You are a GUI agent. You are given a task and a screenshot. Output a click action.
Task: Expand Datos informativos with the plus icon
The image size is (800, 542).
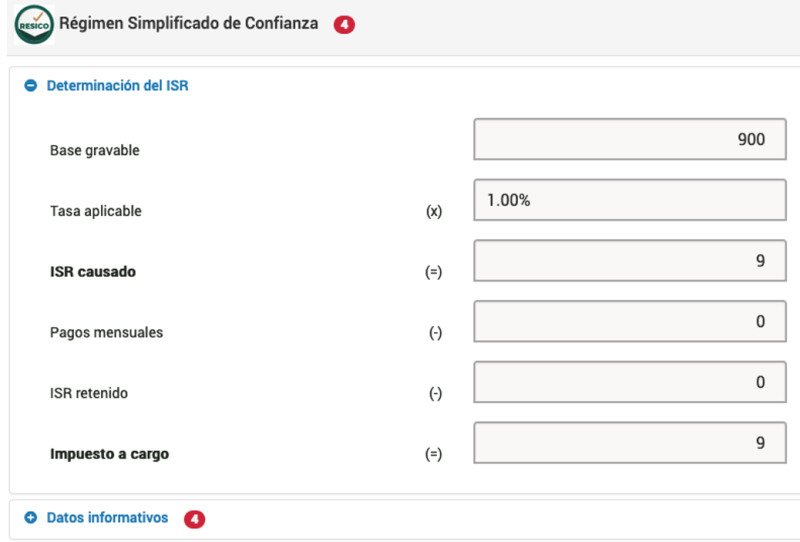click(x=31, y=518)
